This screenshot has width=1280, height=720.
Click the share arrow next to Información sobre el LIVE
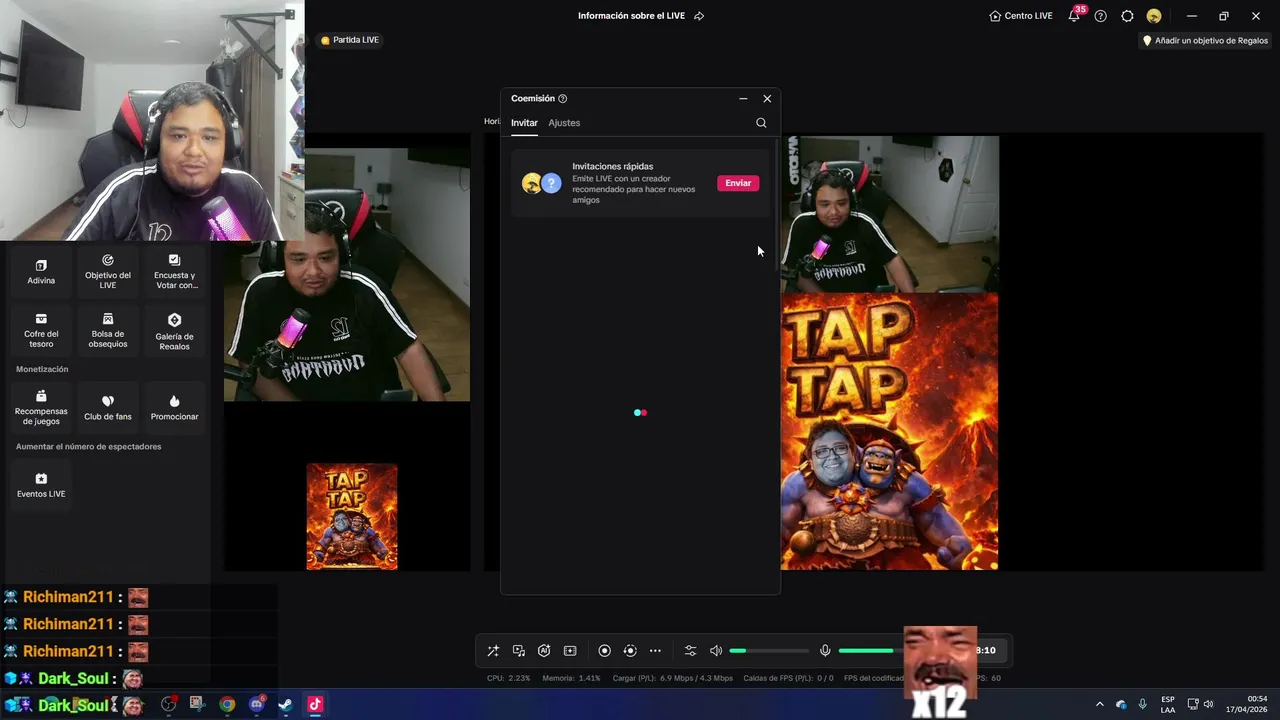[x=699, y=16]
